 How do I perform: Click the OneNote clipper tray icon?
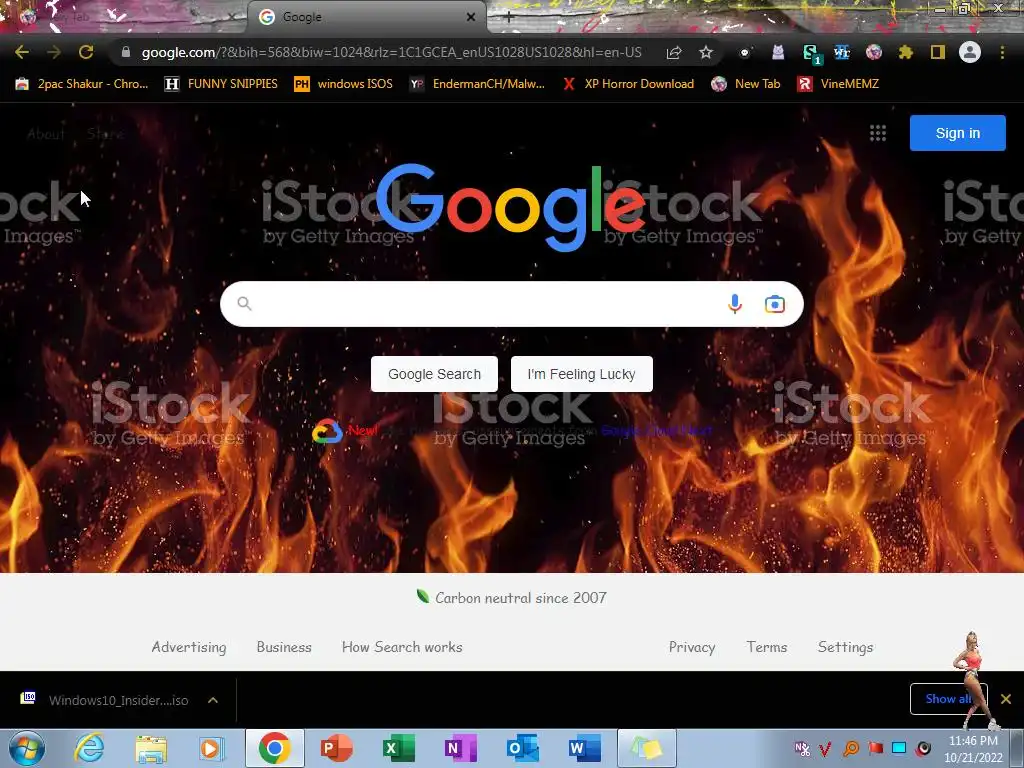(802, 748)
